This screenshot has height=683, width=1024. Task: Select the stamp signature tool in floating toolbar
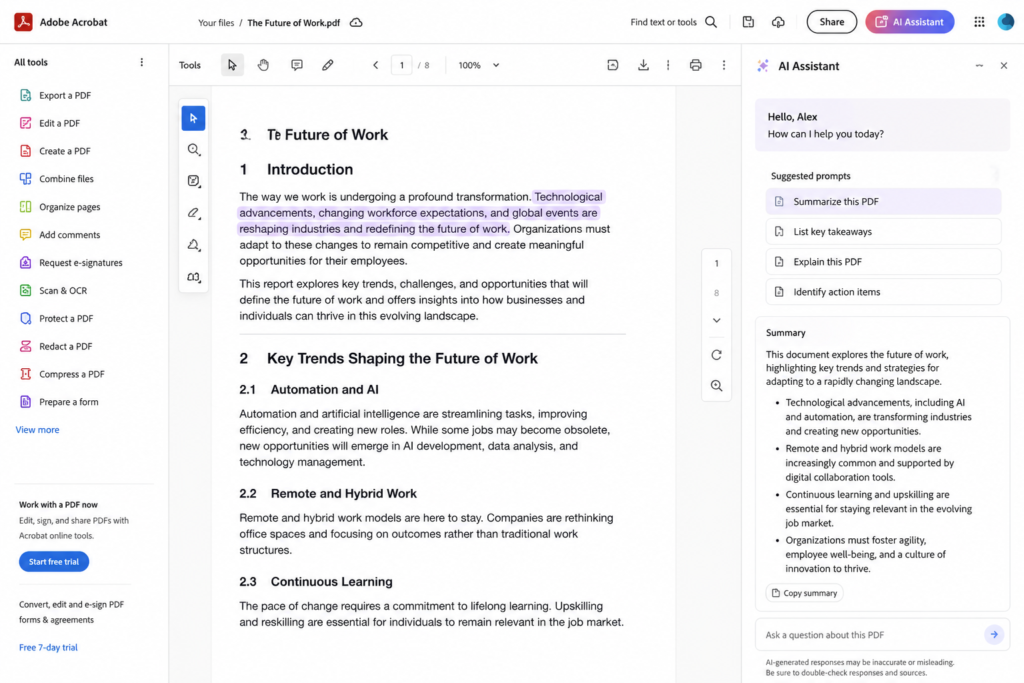pos(193,245)
